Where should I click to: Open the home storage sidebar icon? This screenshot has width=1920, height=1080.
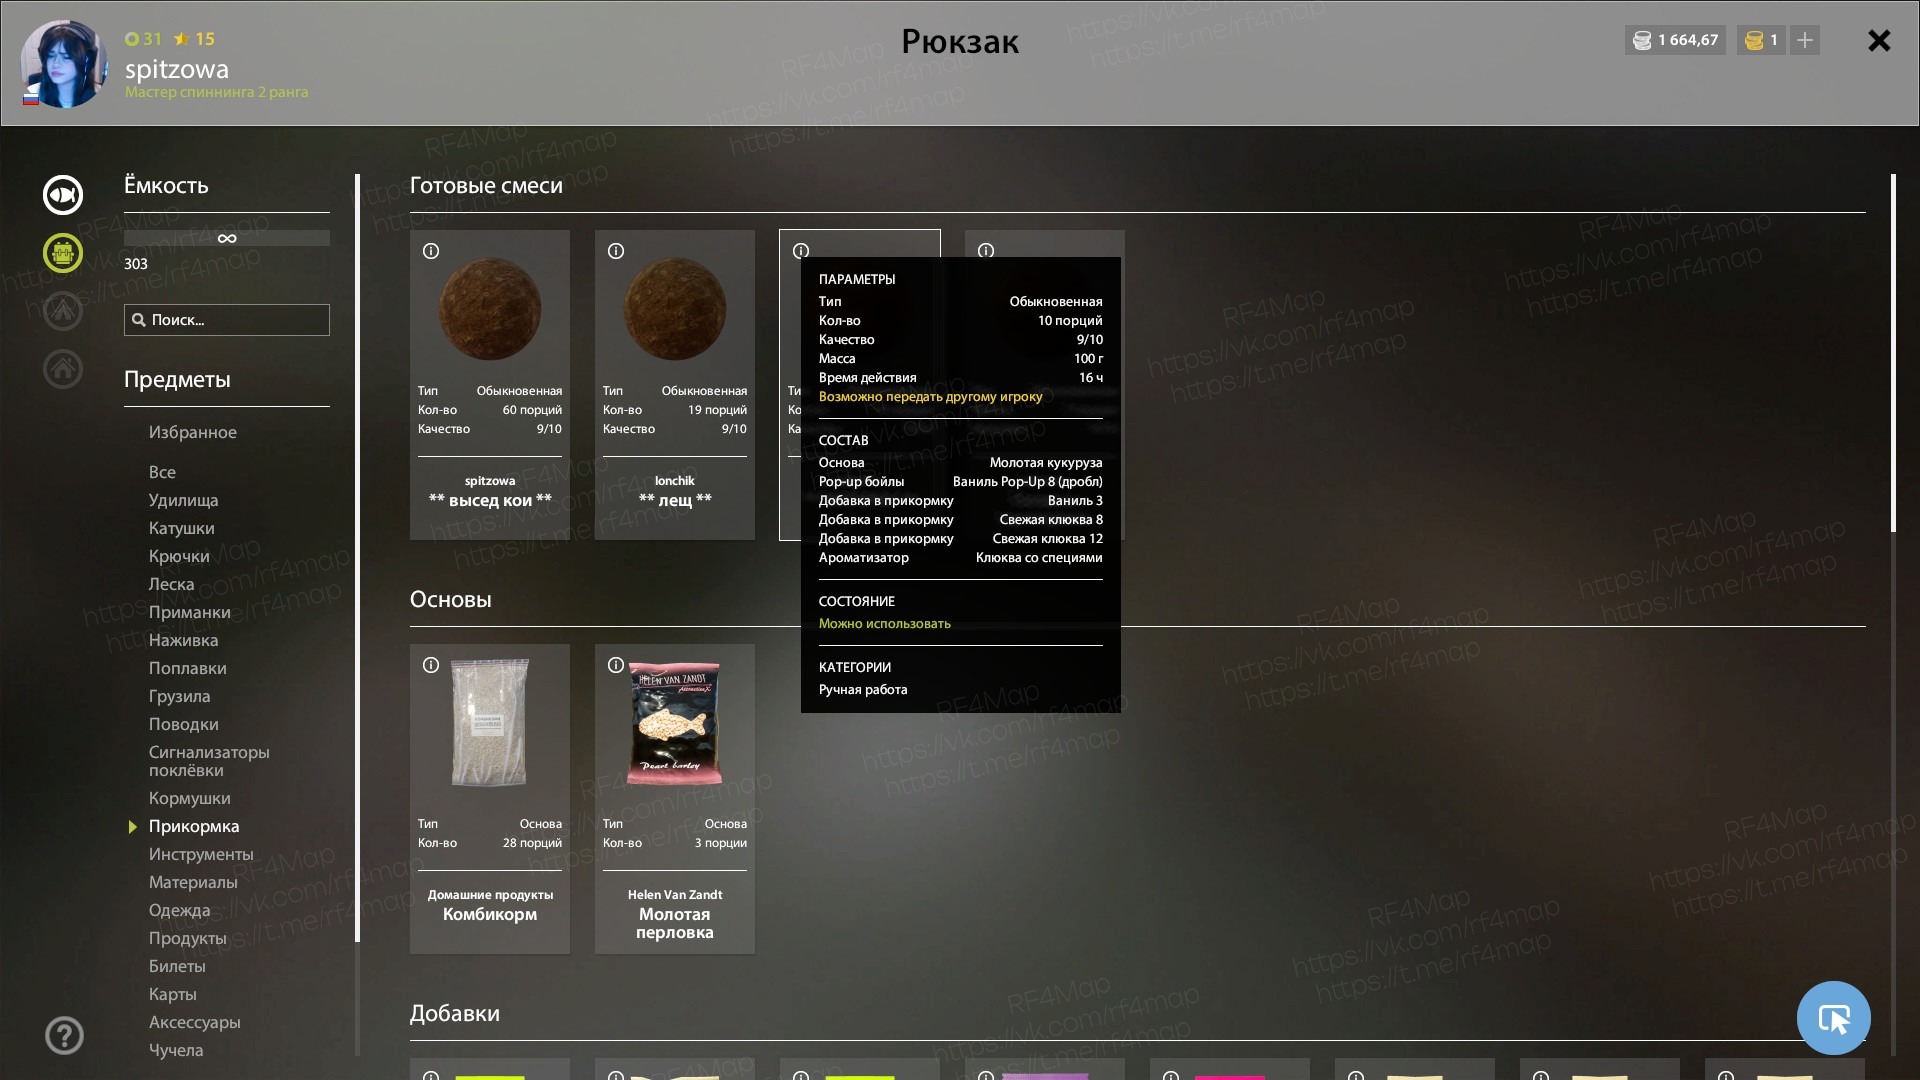tap(63, 369)
